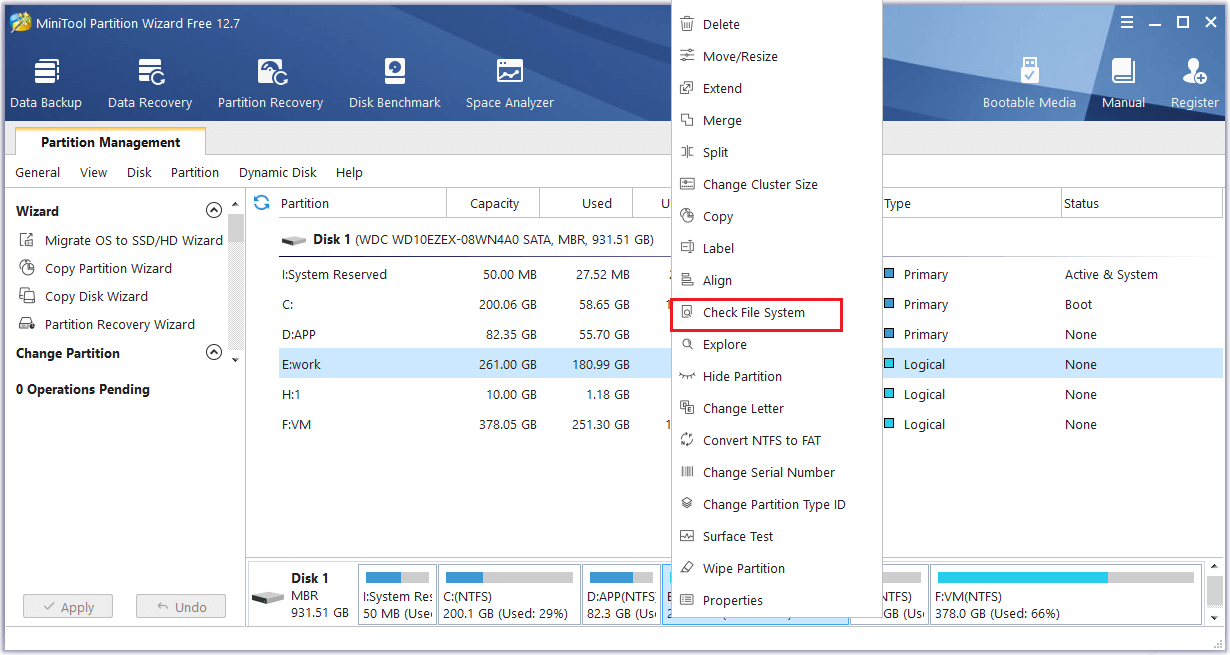Open the View menu
The width and height of the screenshot is (1230, 655).
pyautogui.click(x=93, y=172)
